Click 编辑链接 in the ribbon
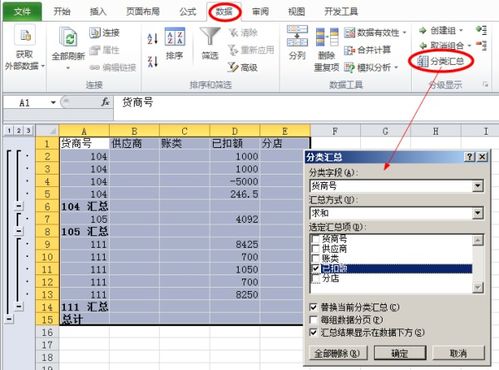499x370 pixels. (113, 68)
